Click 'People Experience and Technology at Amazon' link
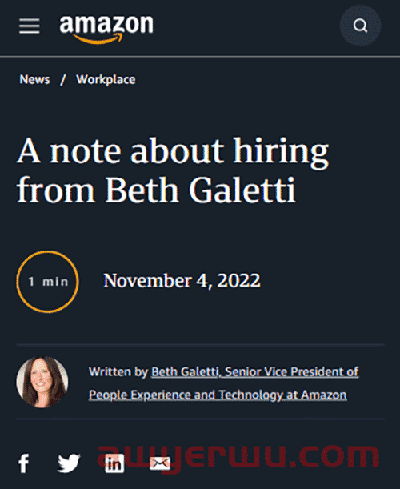Screen dimensions: 400x489 (x=218, y=395)
